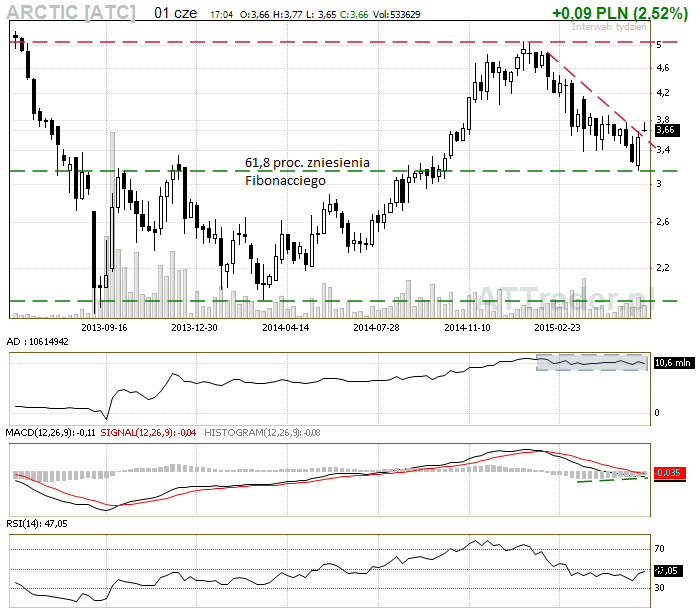700x613 pixels.
Task: Click the 2015-02-23 date axis label
Action: click(x=557, y=328)
